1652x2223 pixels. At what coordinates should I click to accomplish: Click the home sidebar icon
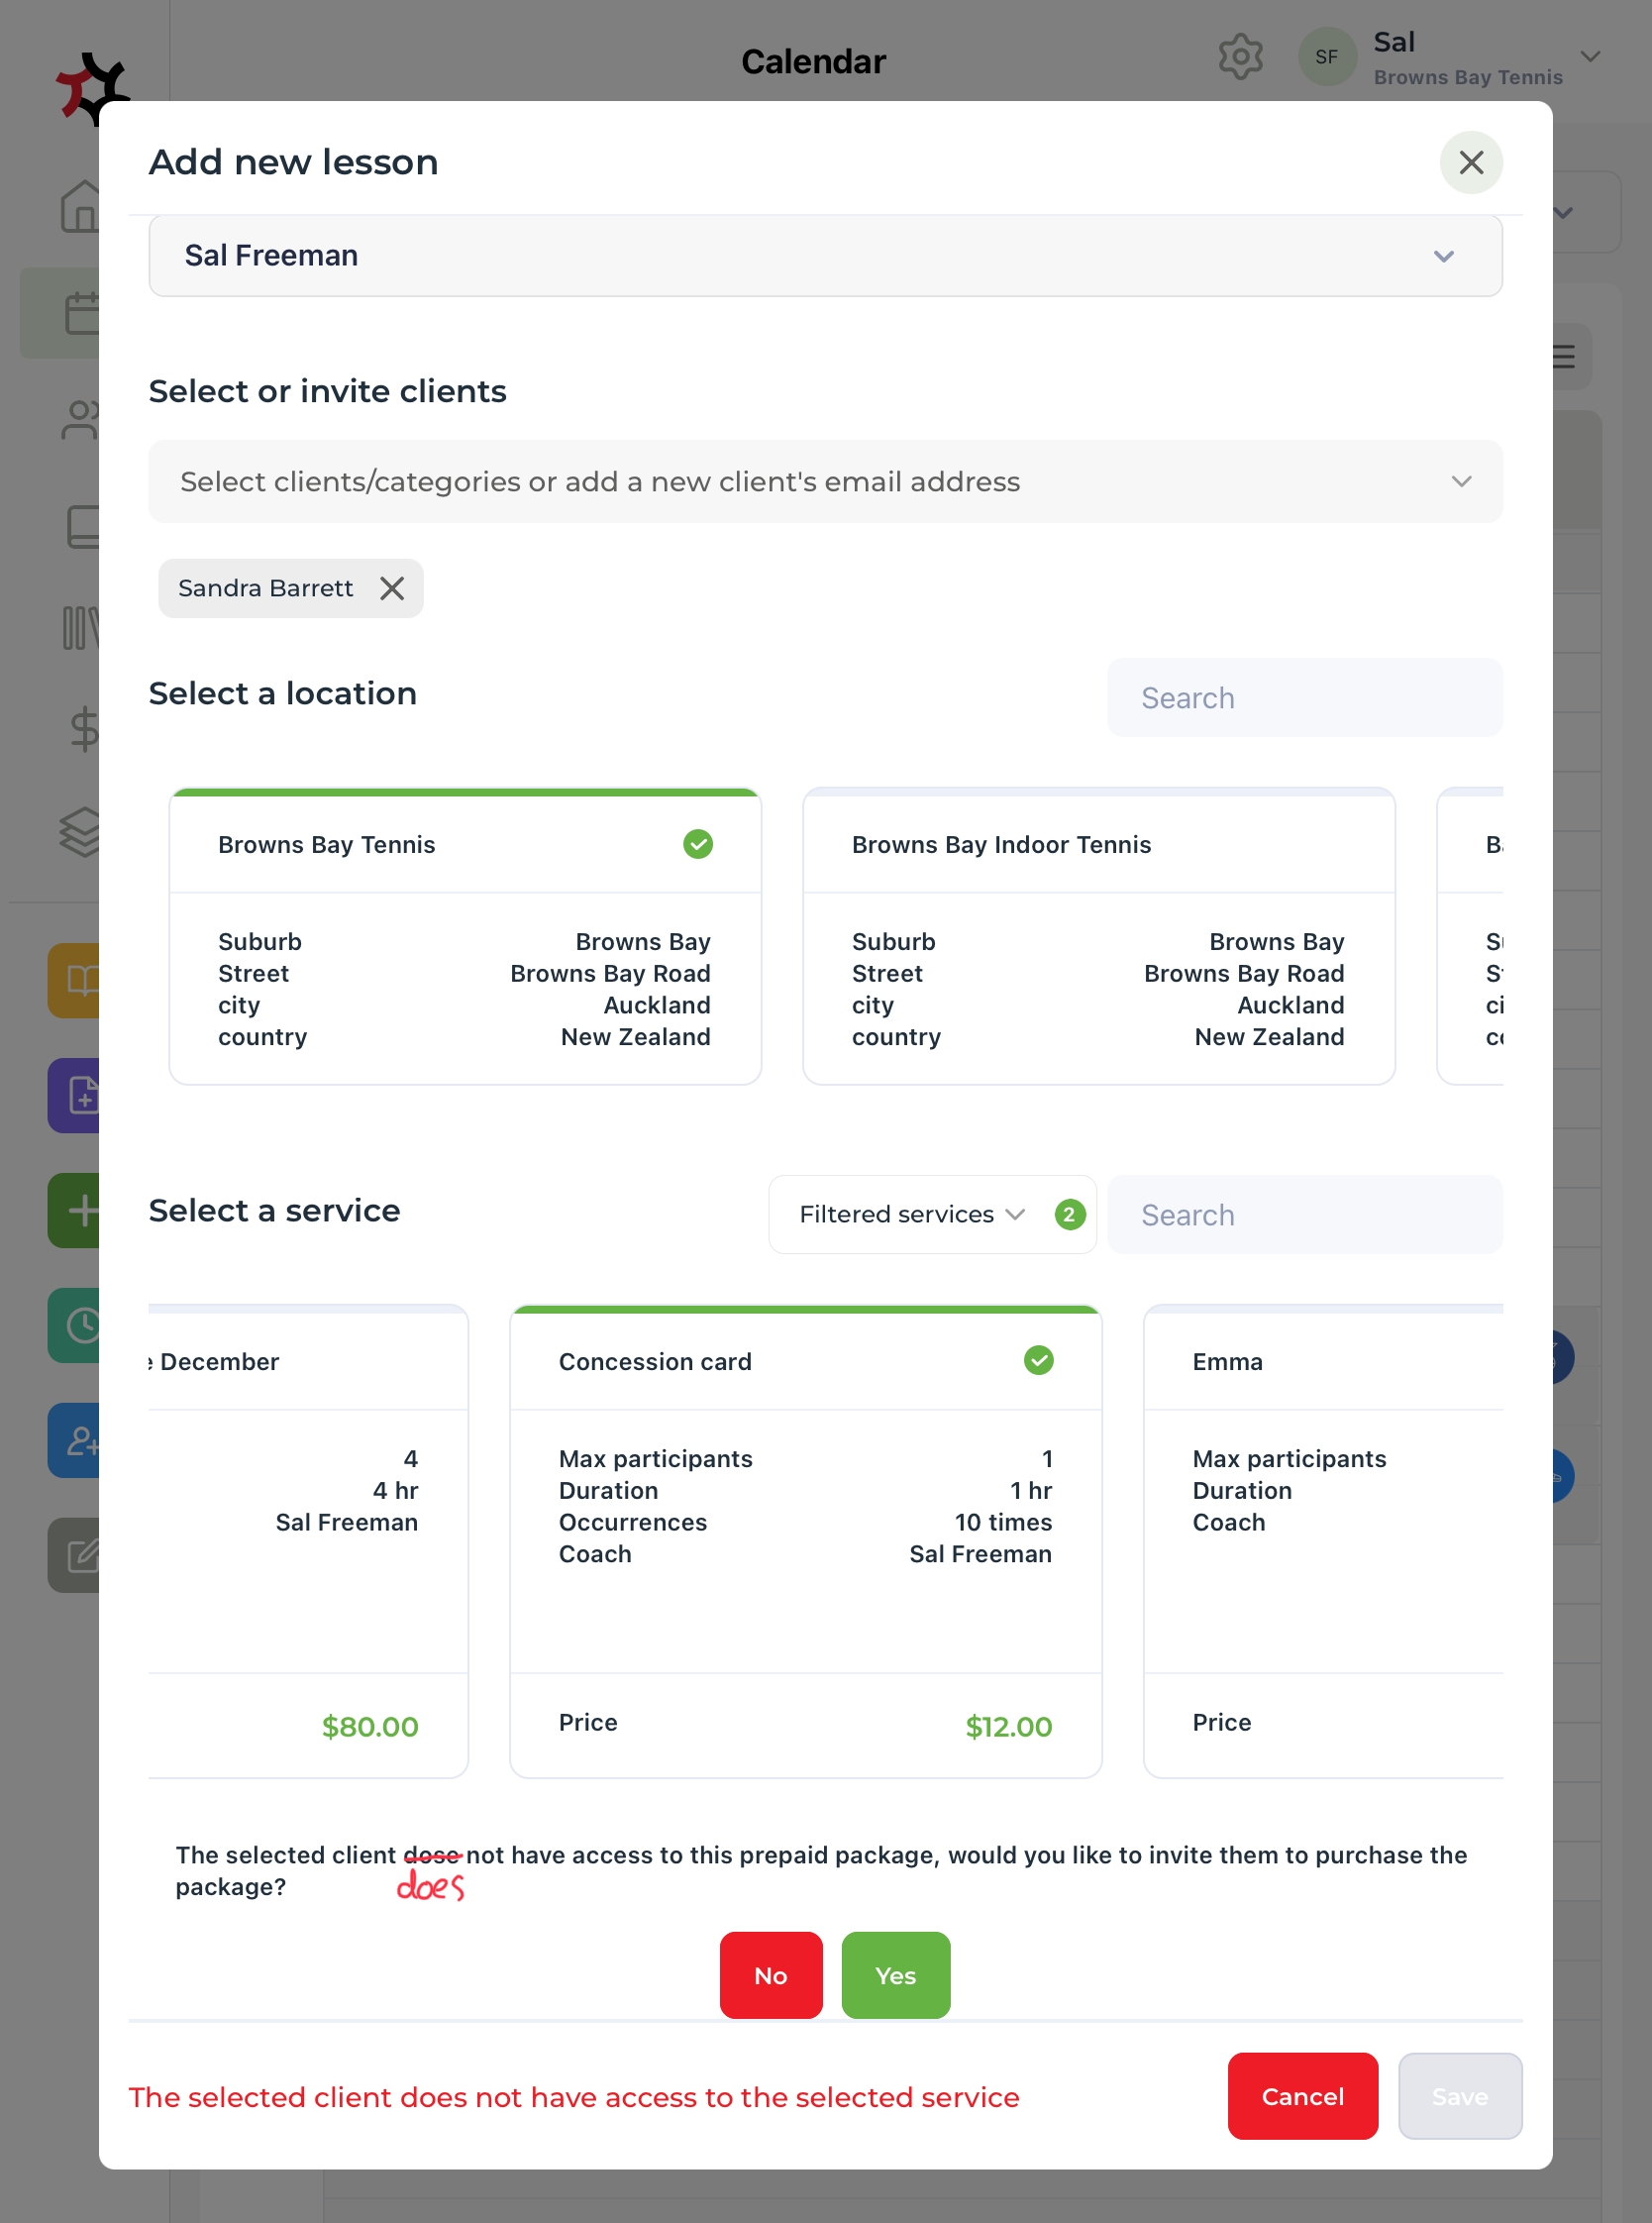click(80, 207)
